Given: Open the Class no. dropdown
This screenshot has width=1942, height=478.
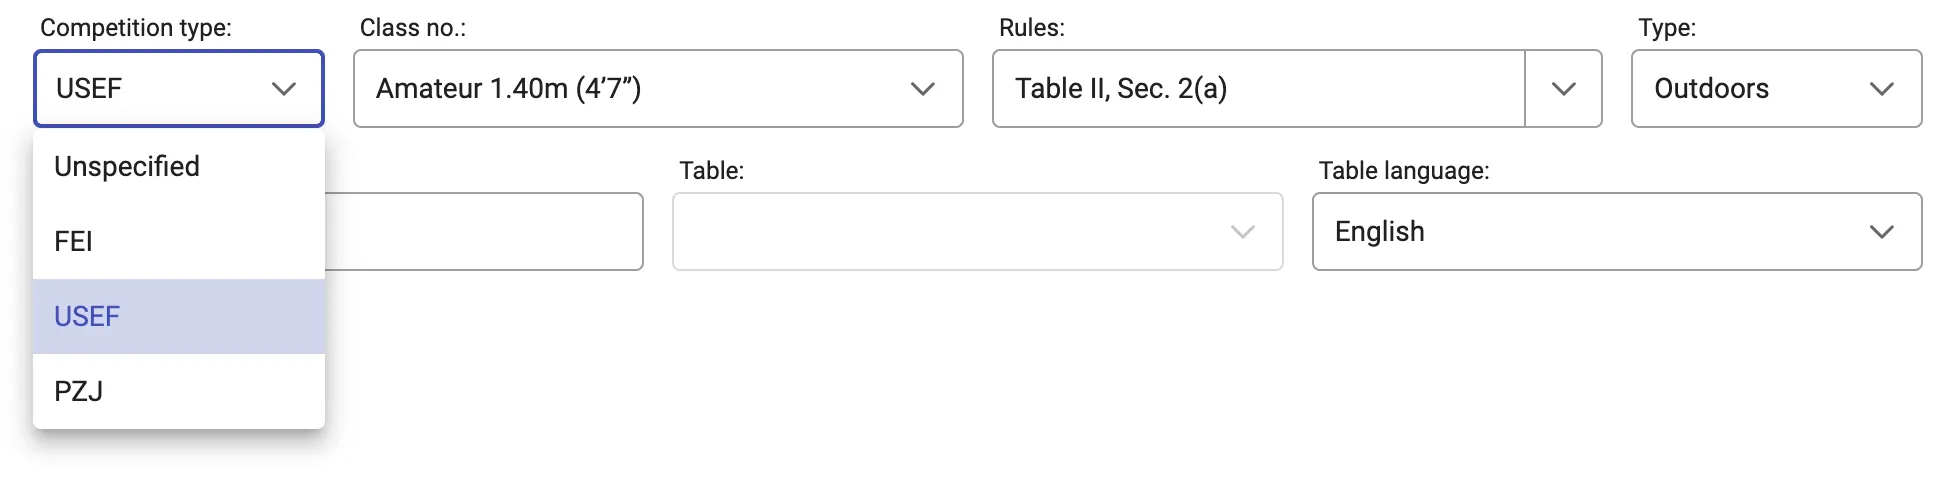Looking at the screenshot, I should [640, 89].
